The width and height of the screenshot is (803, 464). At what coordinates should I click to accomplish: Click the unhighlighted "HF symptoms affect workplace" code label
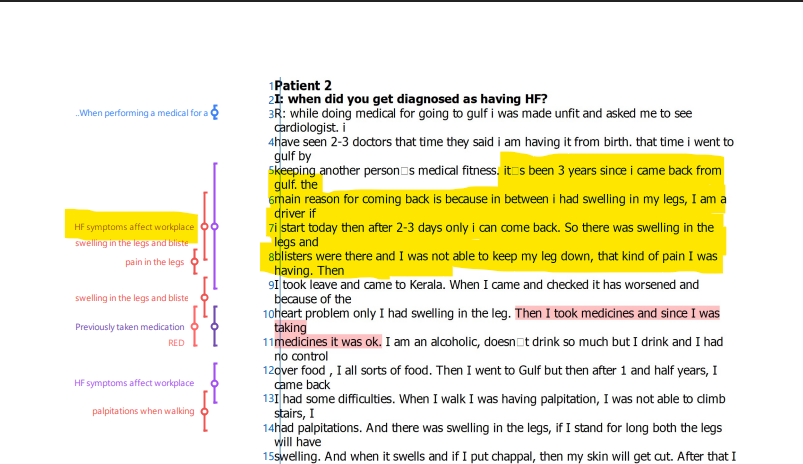tap(133, 383)
